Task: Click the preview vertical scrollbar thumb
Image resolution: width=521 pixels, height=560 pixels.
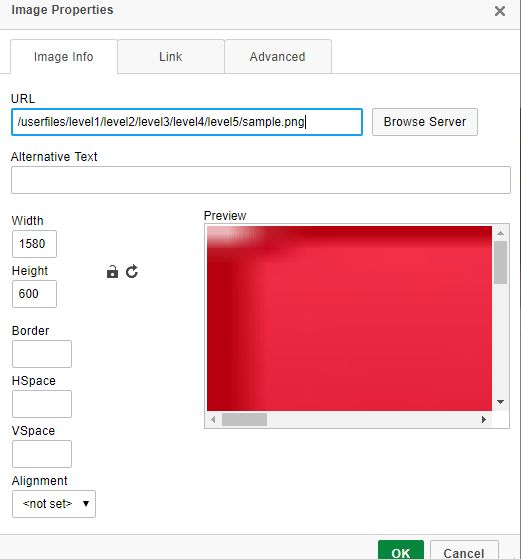Action: [x=500, y=262]
